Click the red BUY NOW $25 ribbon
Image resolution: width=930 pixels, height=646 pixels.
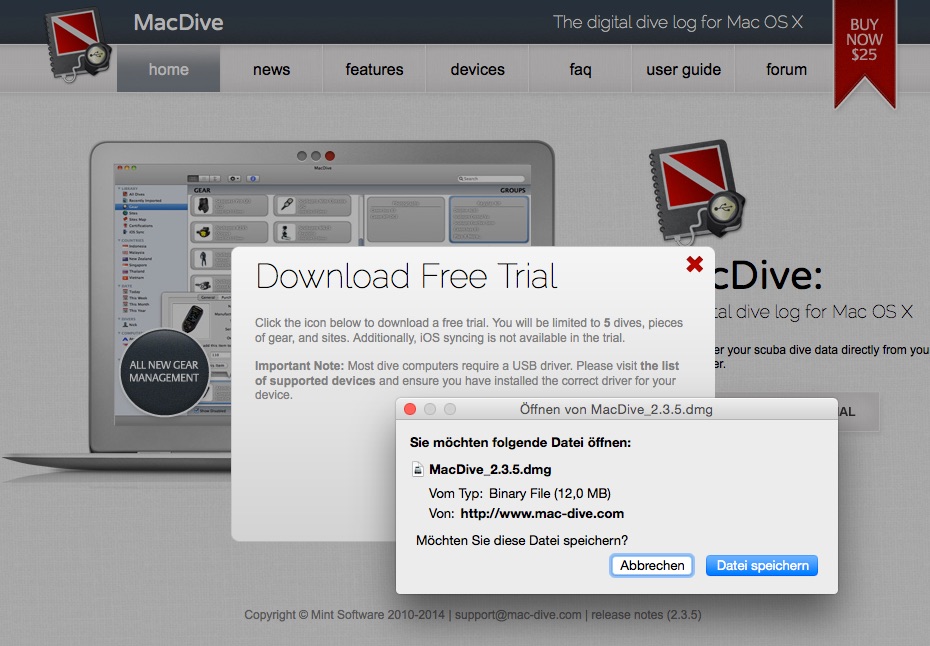click(x=864, y=47)
